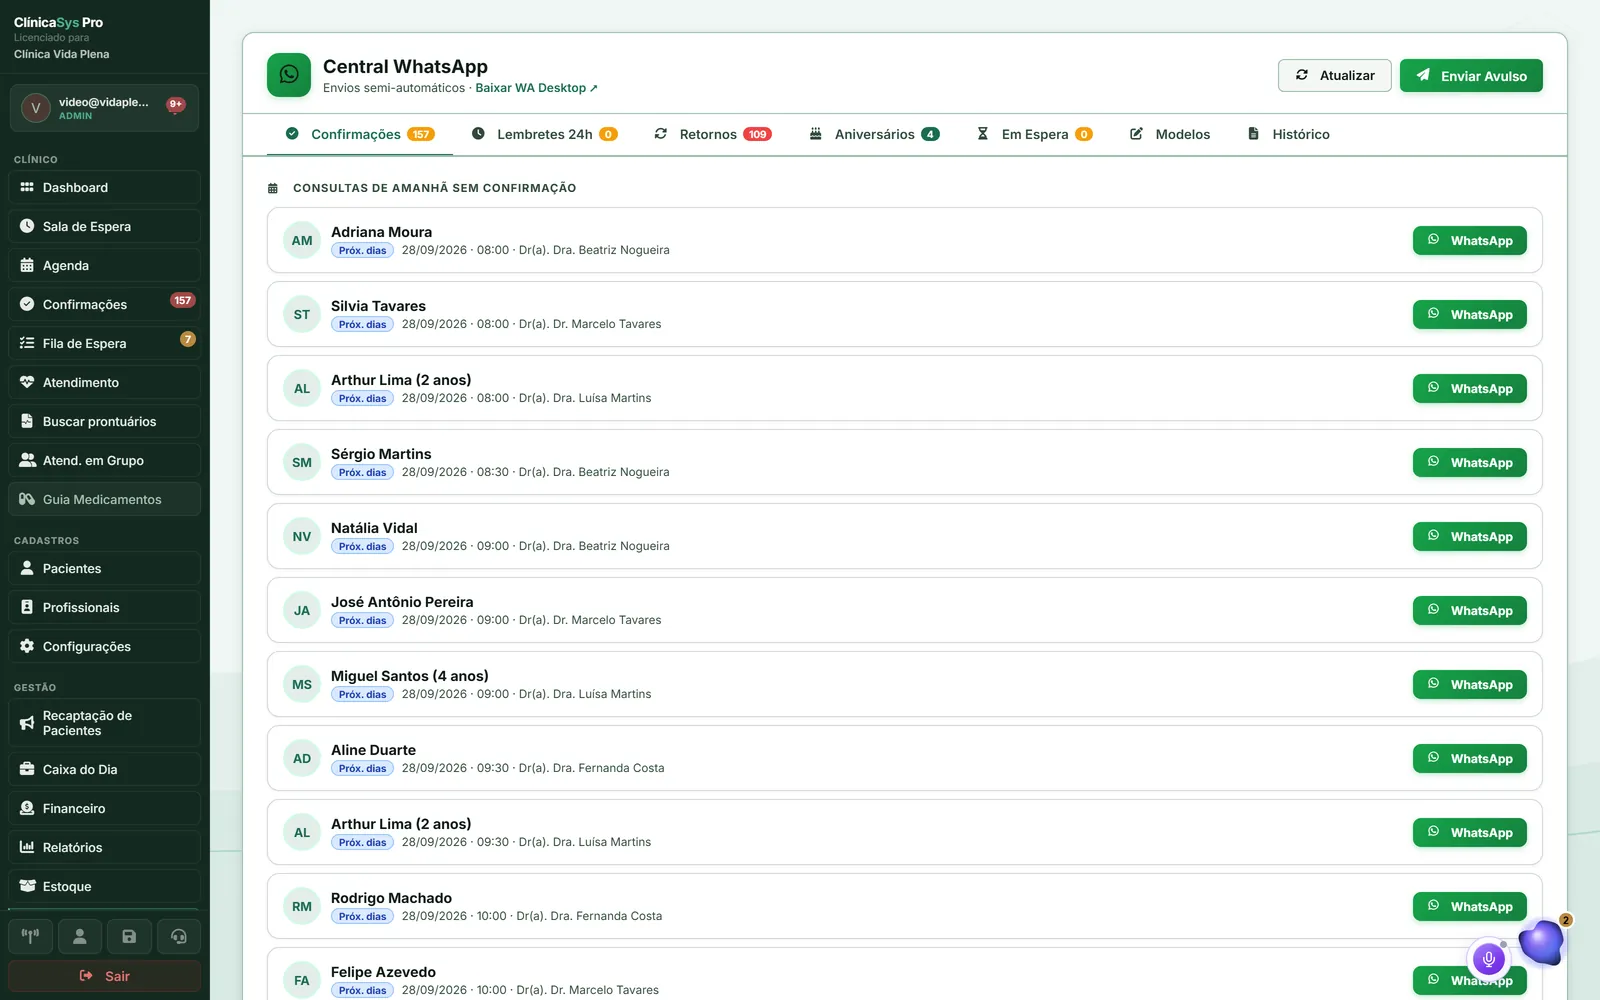The image size is (1600, 1000).
Task: Open the user profile icon in sidebar footer
Action: [x=80, y=937]
